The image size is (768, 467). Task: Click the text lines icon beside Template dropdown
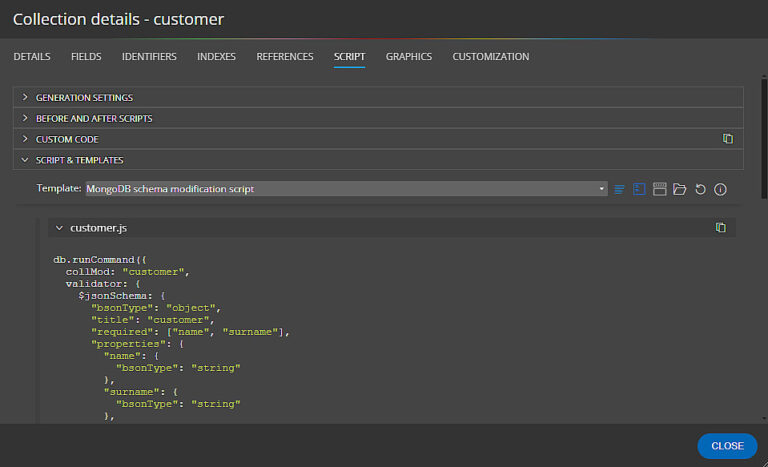[620, 189]
